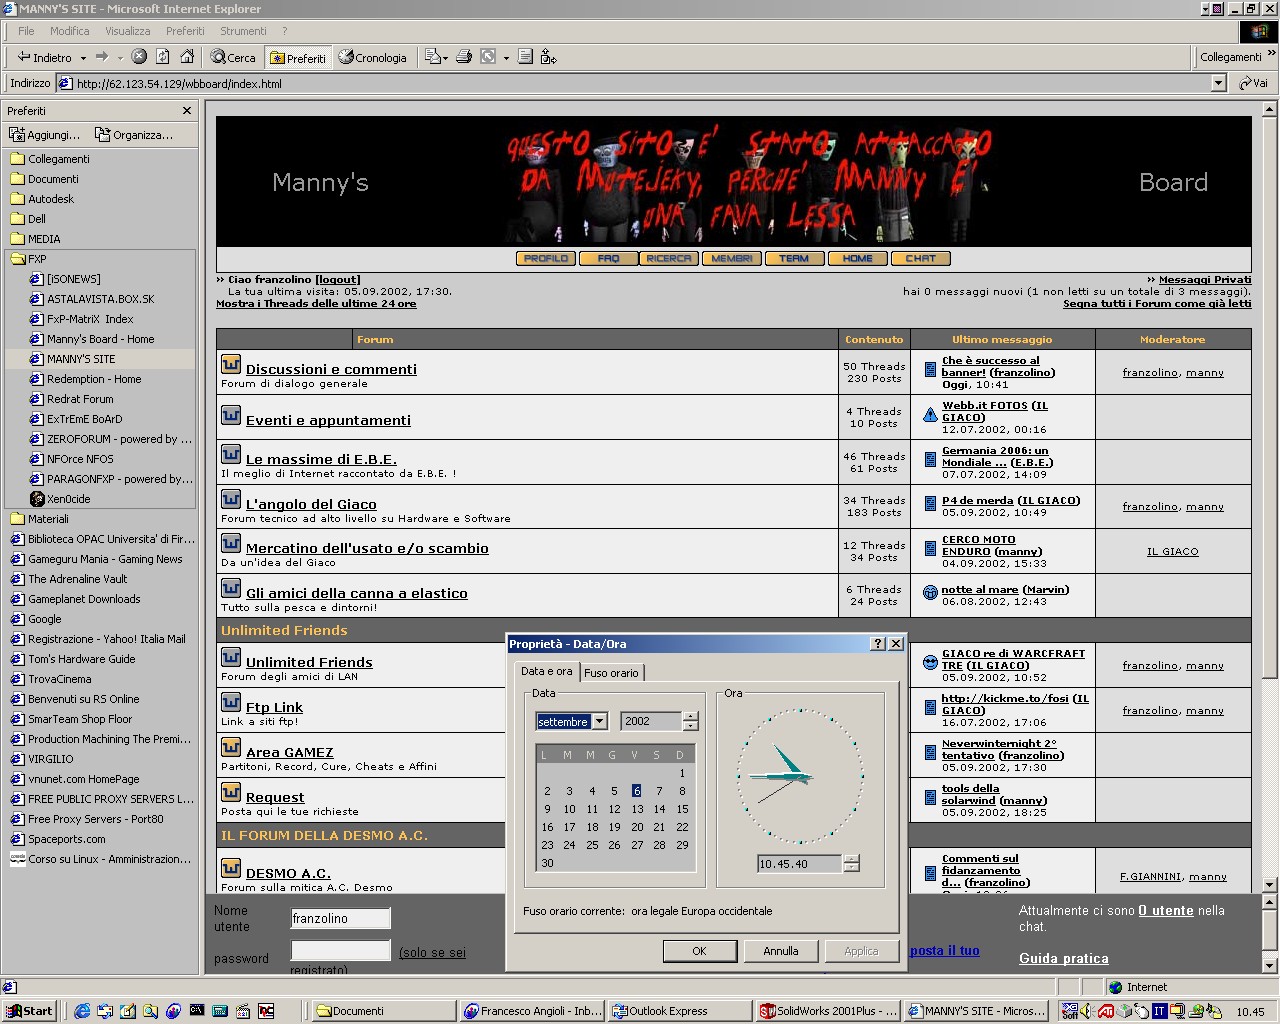This screenshot has height=1024, width=1280.
Task: Open the Strumenti menu
Action: (x=243, y=31)
